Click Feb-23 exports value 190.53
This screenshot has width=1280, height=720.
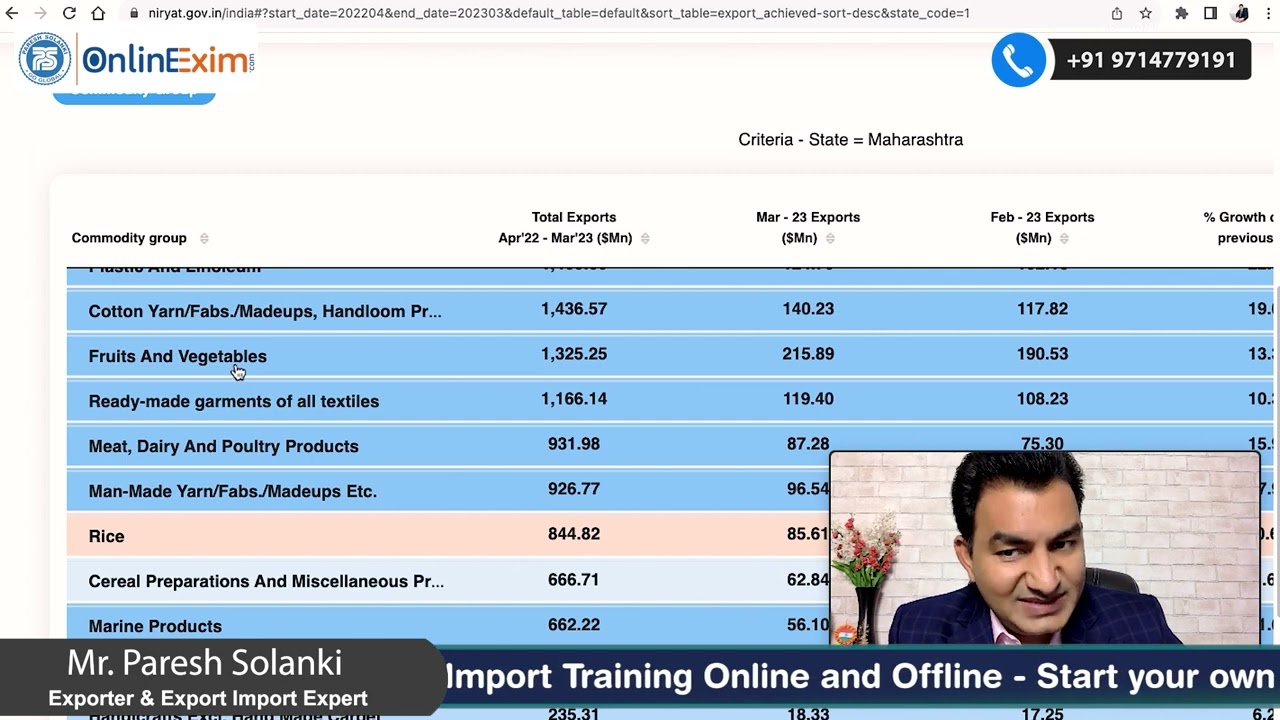(x=1042, y=354)
